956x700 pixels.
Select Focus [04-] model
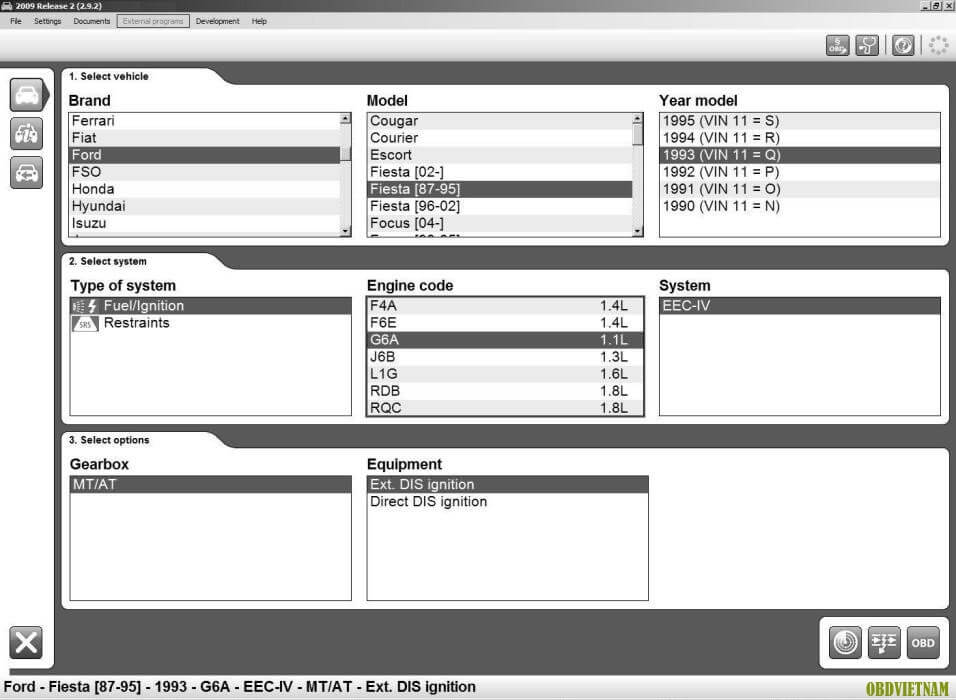tap(500, 223)
